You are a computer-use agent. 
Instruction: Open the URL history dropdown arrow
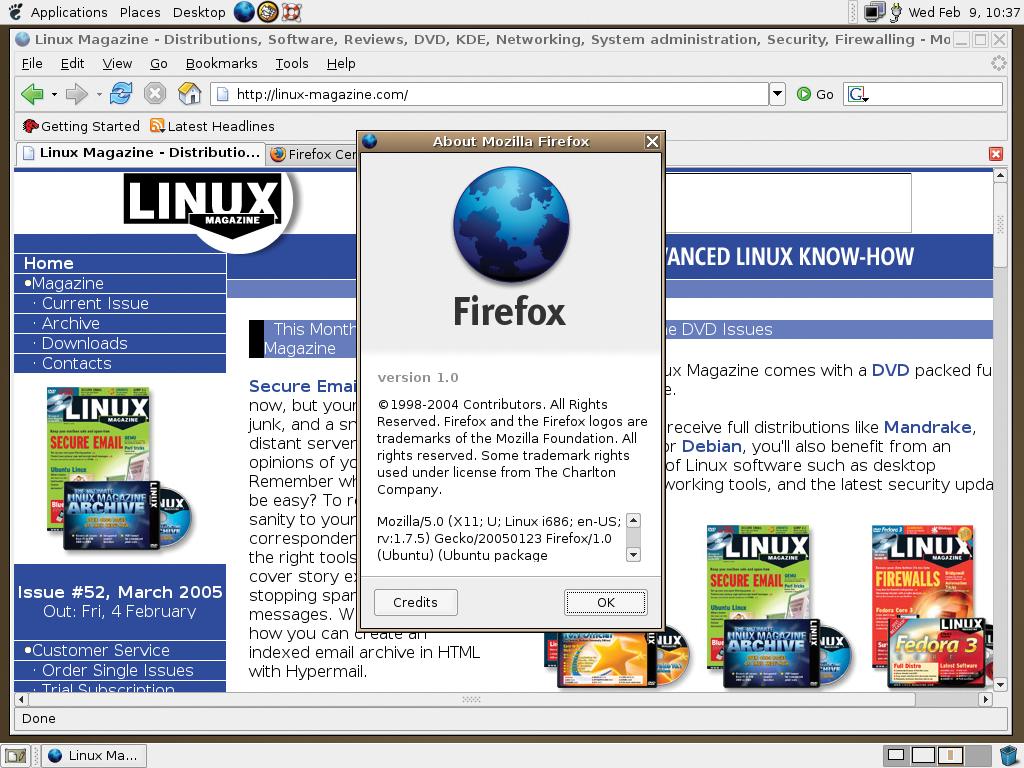[x=777, y=94]
